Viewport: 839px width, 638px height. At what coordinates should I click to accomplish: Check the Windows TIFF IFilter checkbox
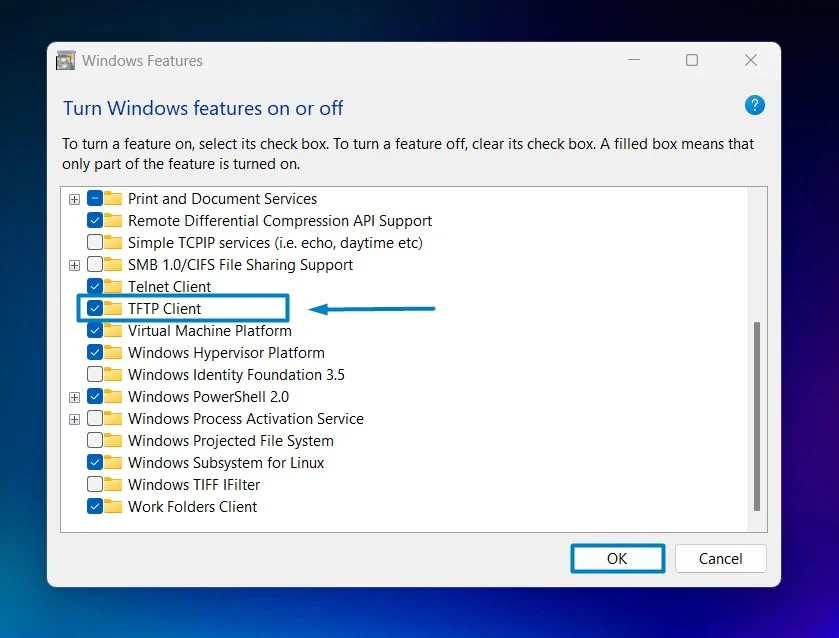(95, 484)
